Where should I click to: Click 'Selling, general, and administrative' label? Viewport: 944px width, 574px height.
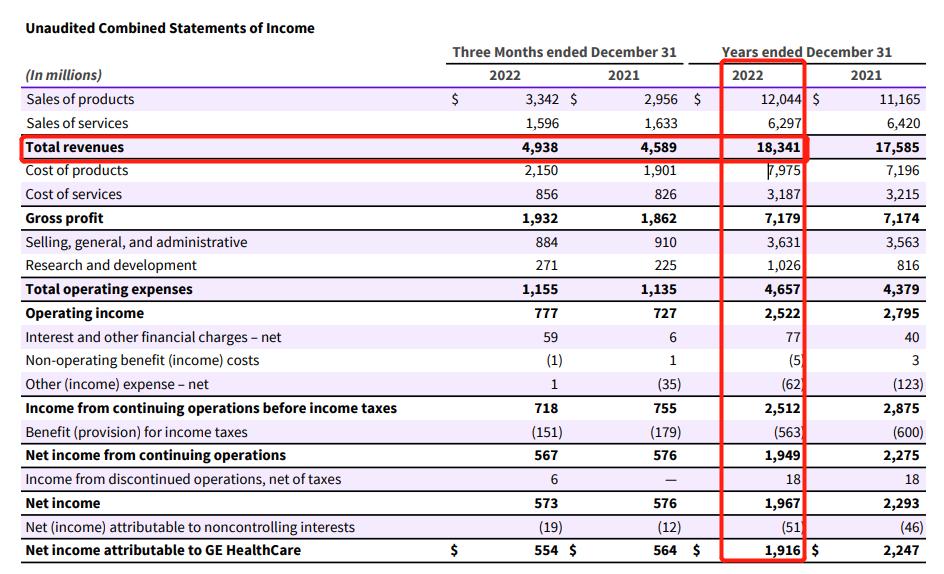tap(136, 242)
